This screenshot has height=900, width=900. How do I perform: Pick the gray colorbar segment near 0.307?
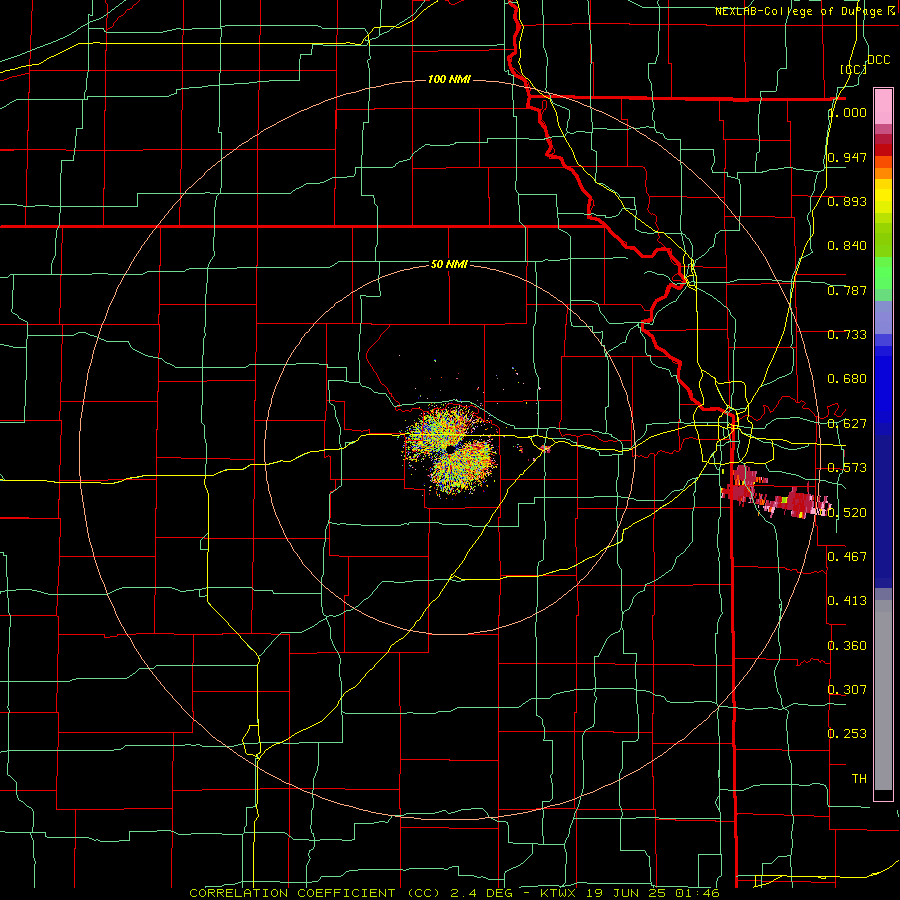(x=883, y=695)
